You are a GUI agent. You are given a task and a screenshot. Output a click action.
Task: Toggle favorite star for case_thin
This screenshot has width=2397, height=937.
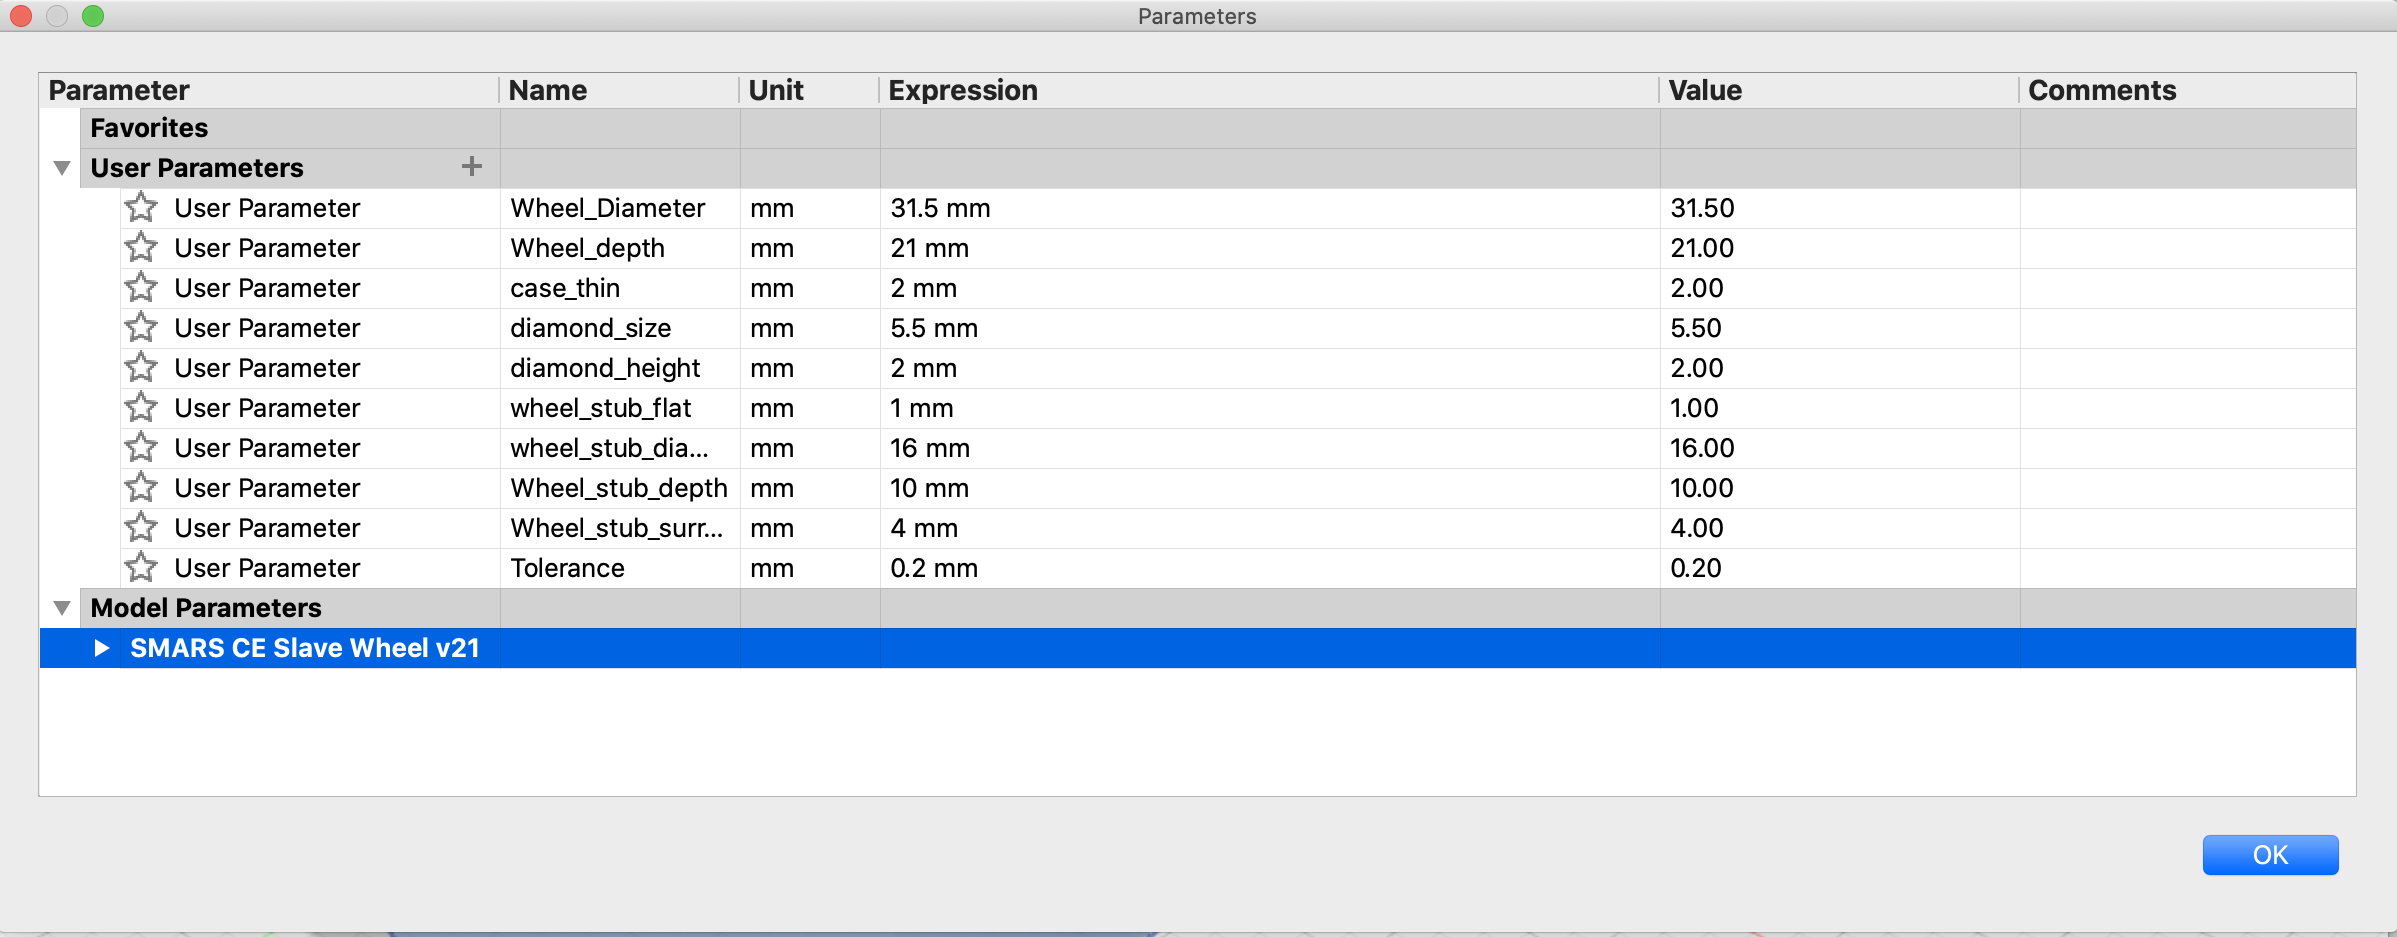[x=141, y=288]
